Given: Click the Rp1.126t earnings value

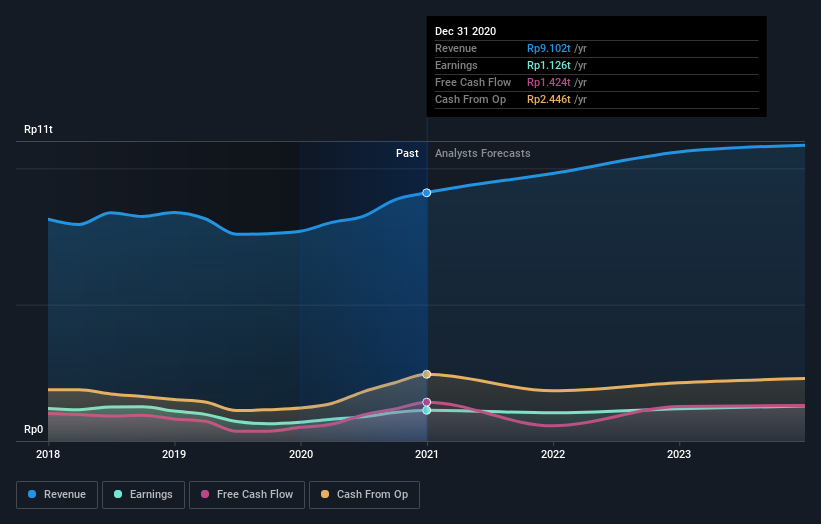Looking at the screenshot, I should coord(549,65).
